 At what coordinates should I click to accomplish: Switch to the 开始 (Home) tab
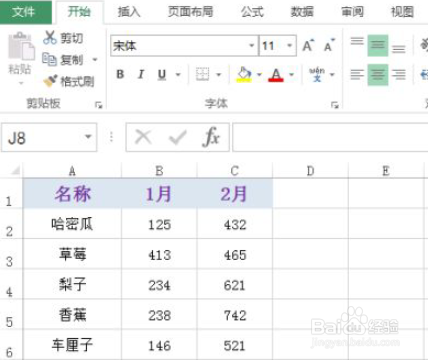[79, 12]
